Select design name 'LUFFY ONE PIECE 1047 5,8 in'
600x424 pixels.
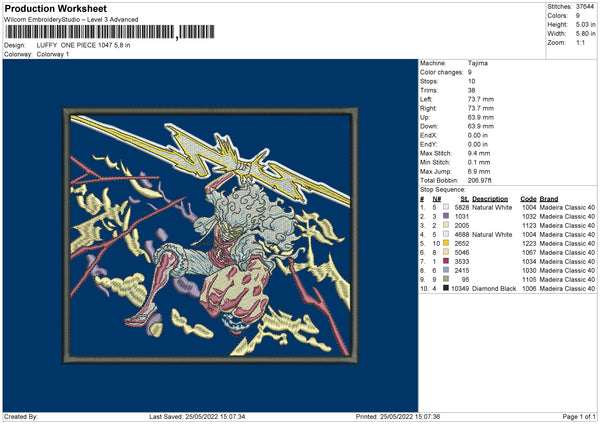(83, 45)
